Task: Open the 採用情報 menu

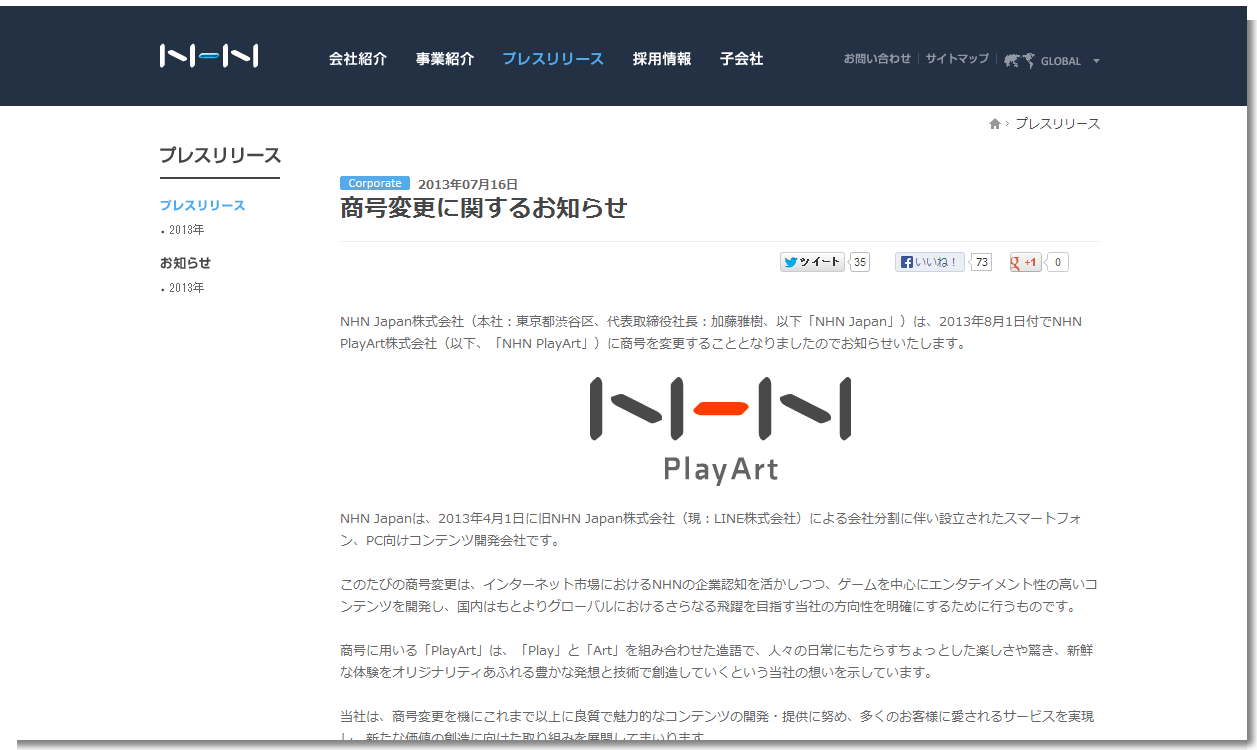Action: pyautogui.click(x=662, y=59)
